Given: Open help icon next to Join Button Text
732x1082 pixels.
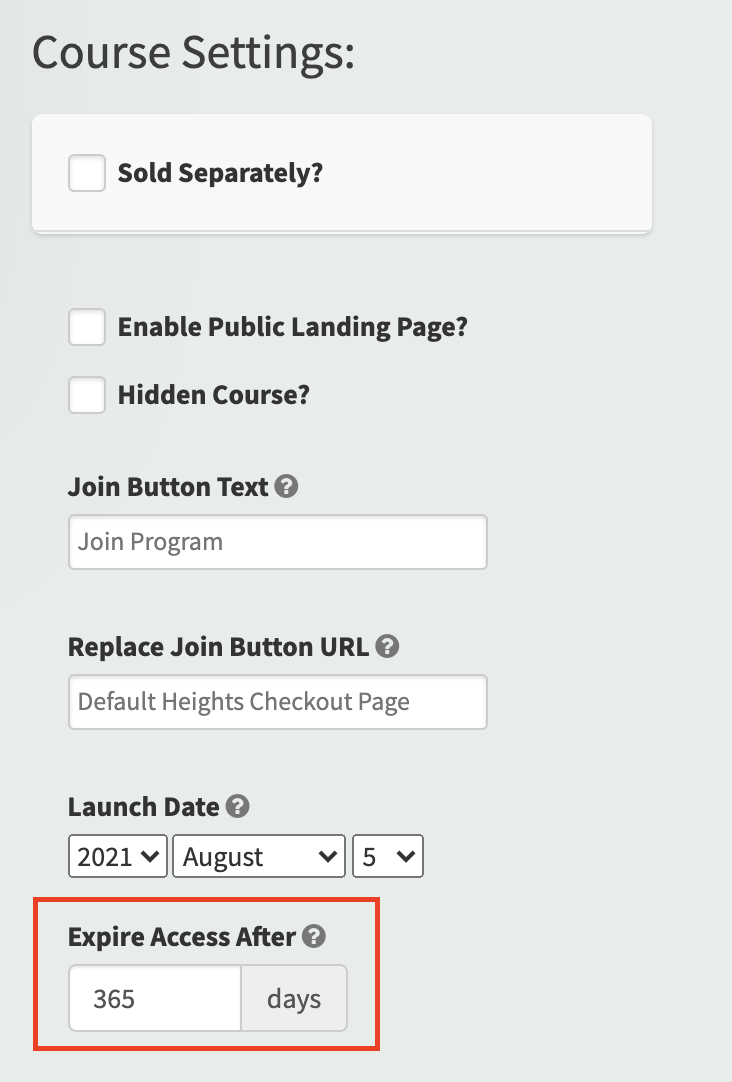Looking at the screenshot, I should point(286,486).
